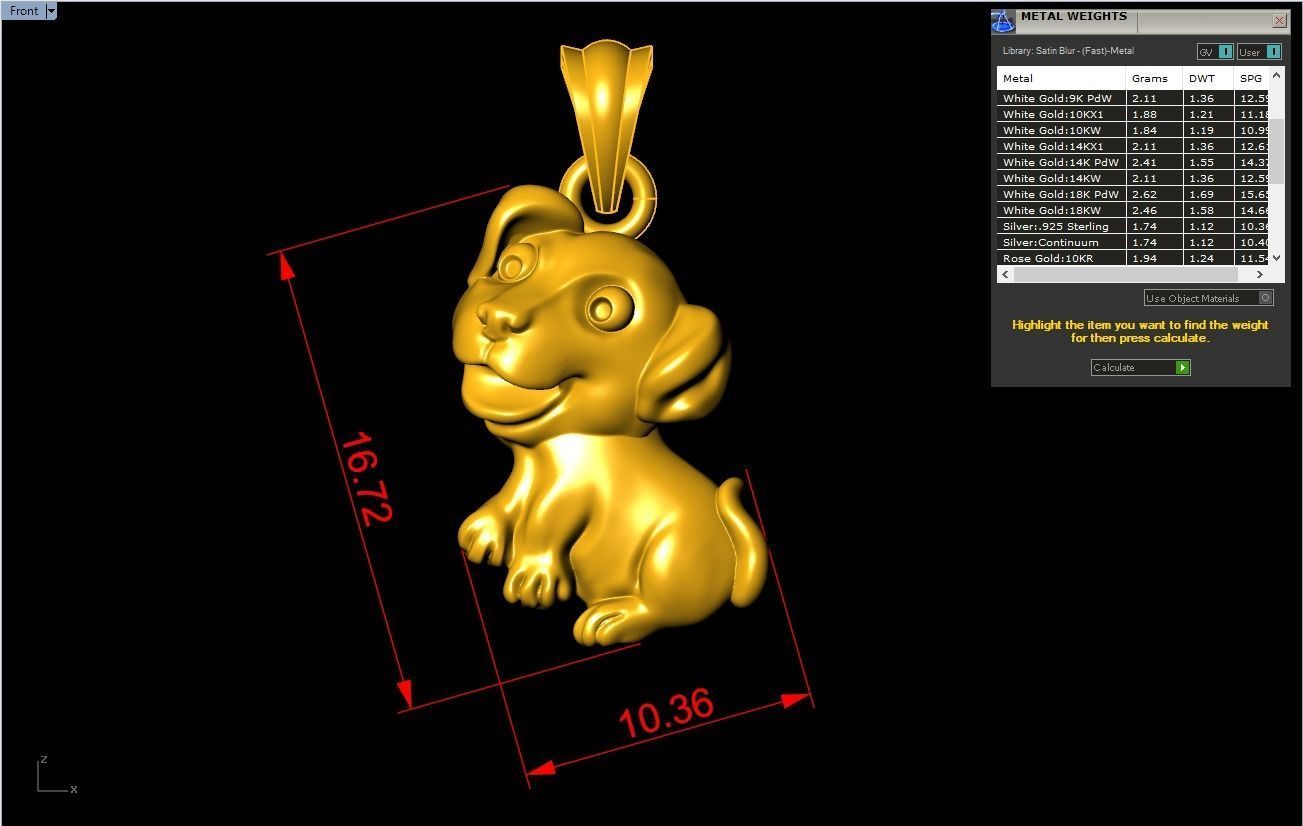
Task: Select the Silver:.925 Sterling row
Action: pyautogui.click(x=1133, y=226)
